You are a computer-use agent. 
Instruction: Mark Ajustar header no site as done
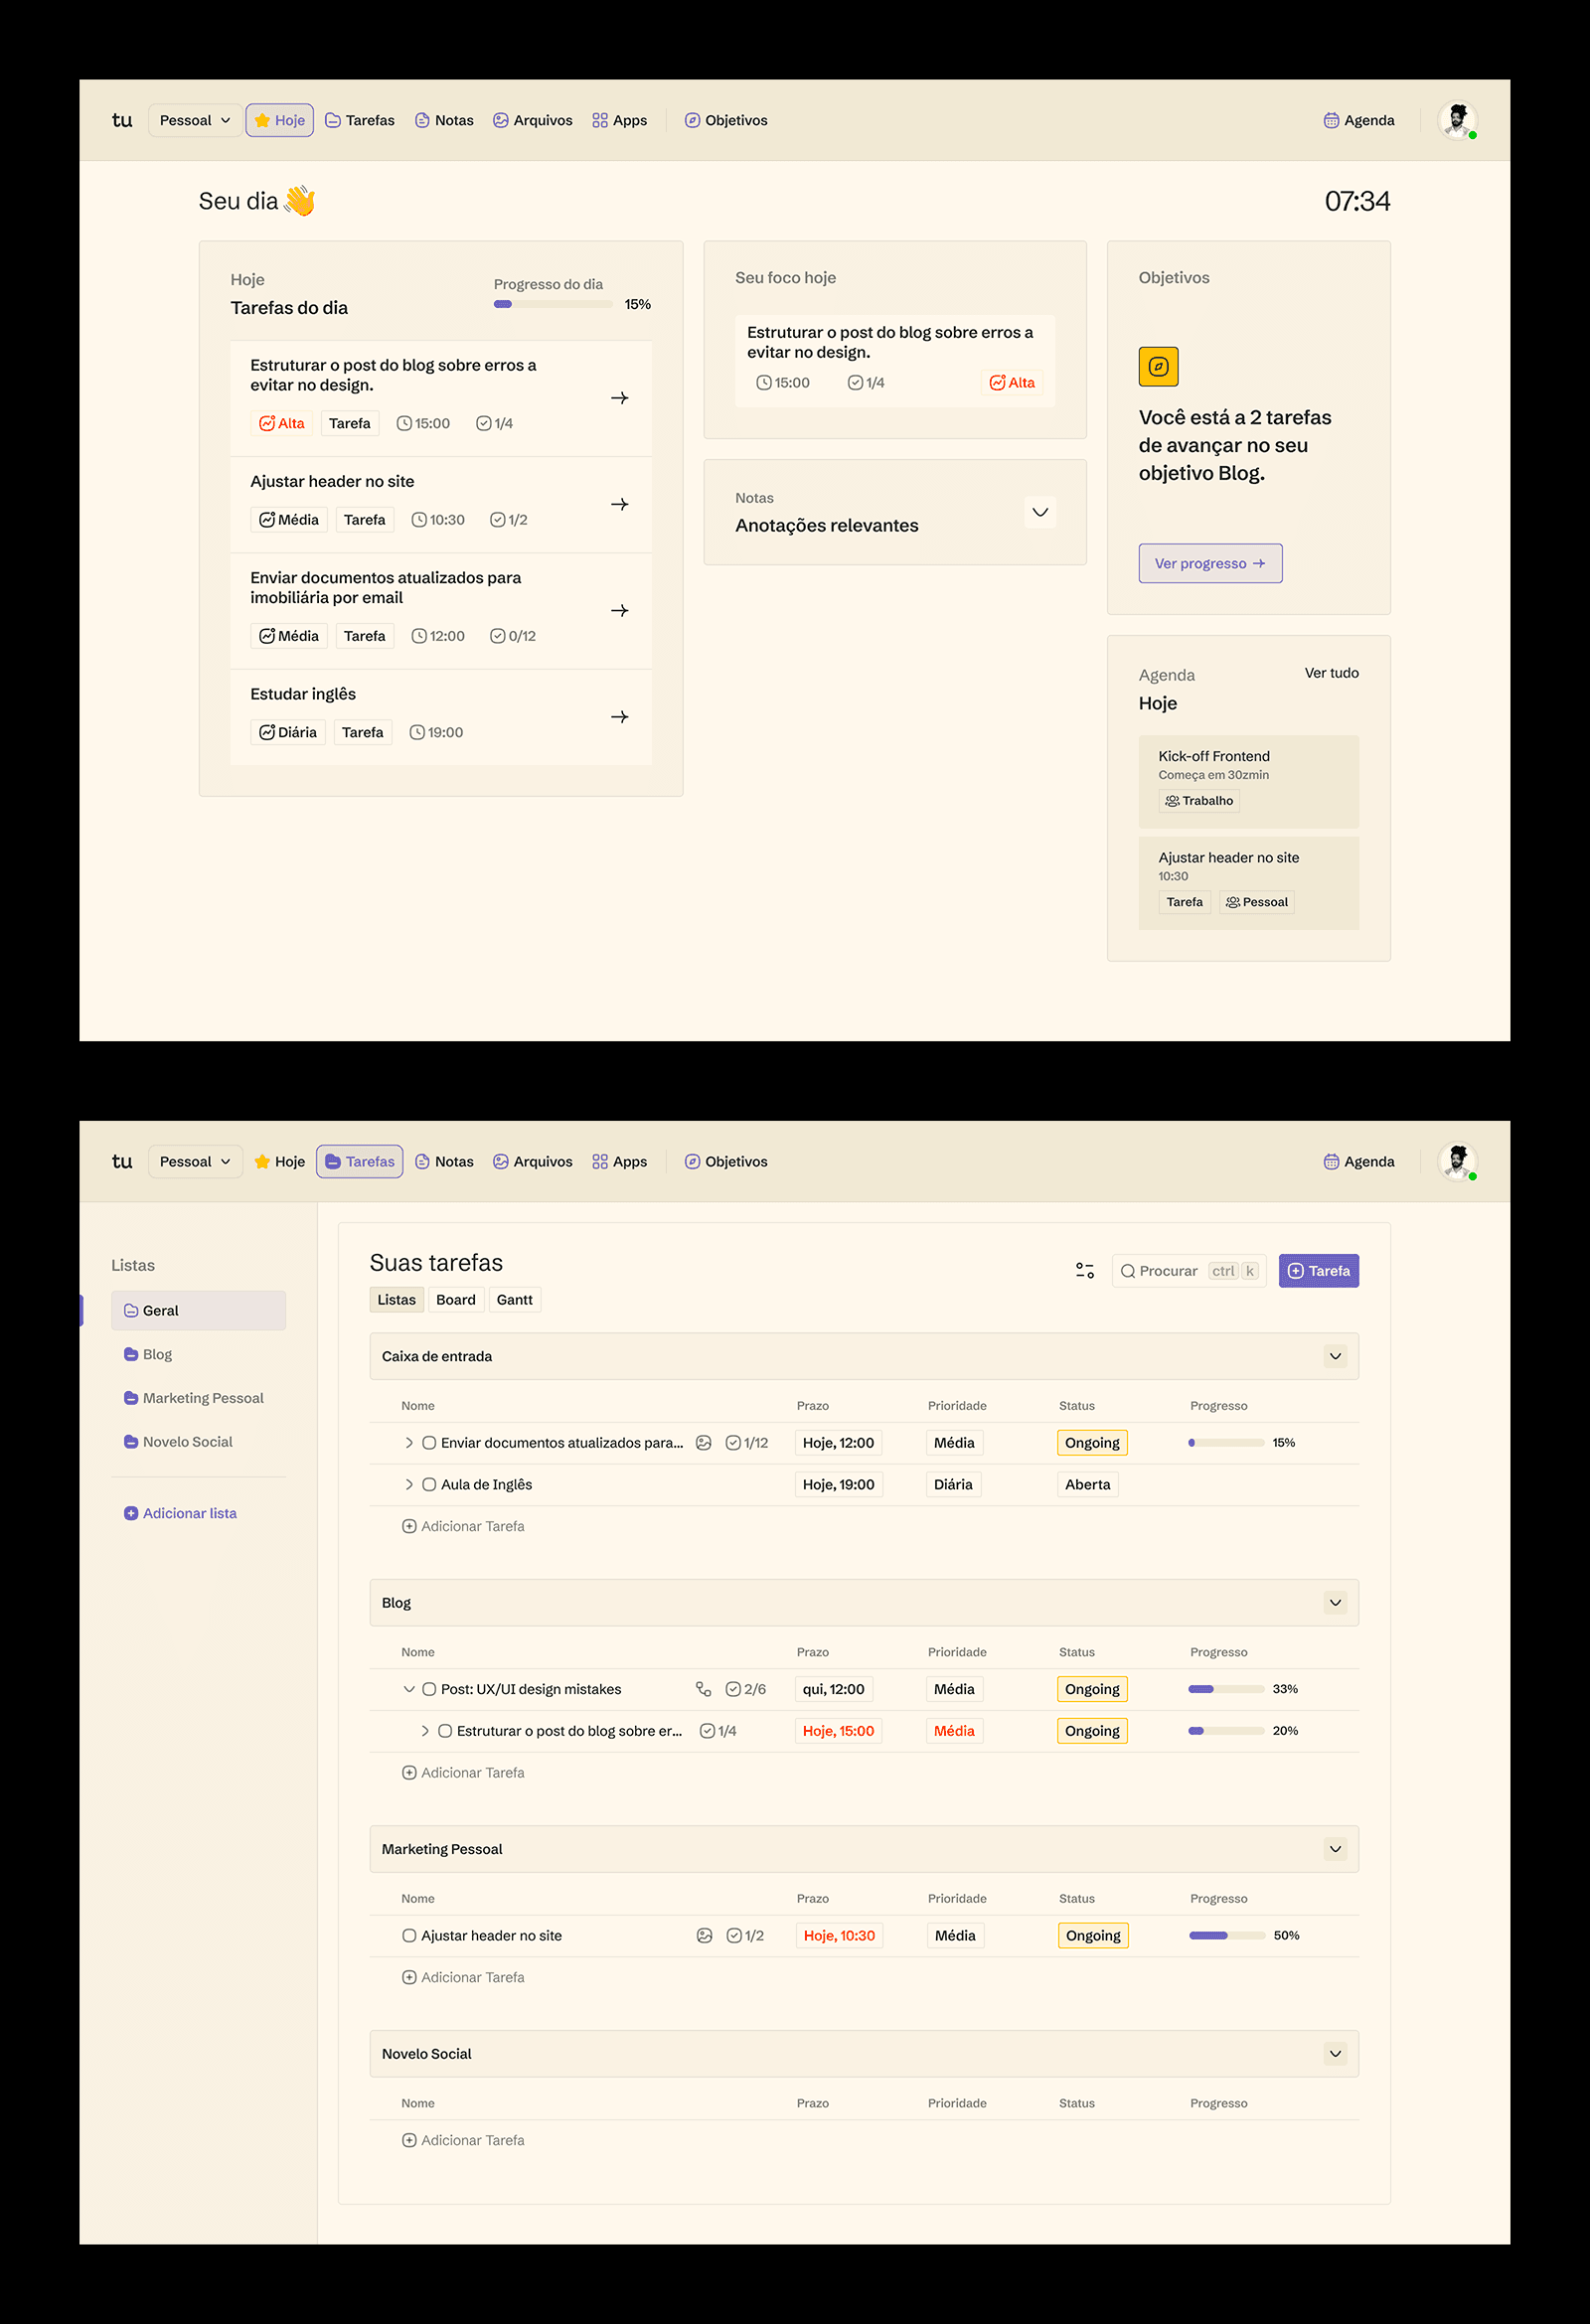(x=409, y=1935)
